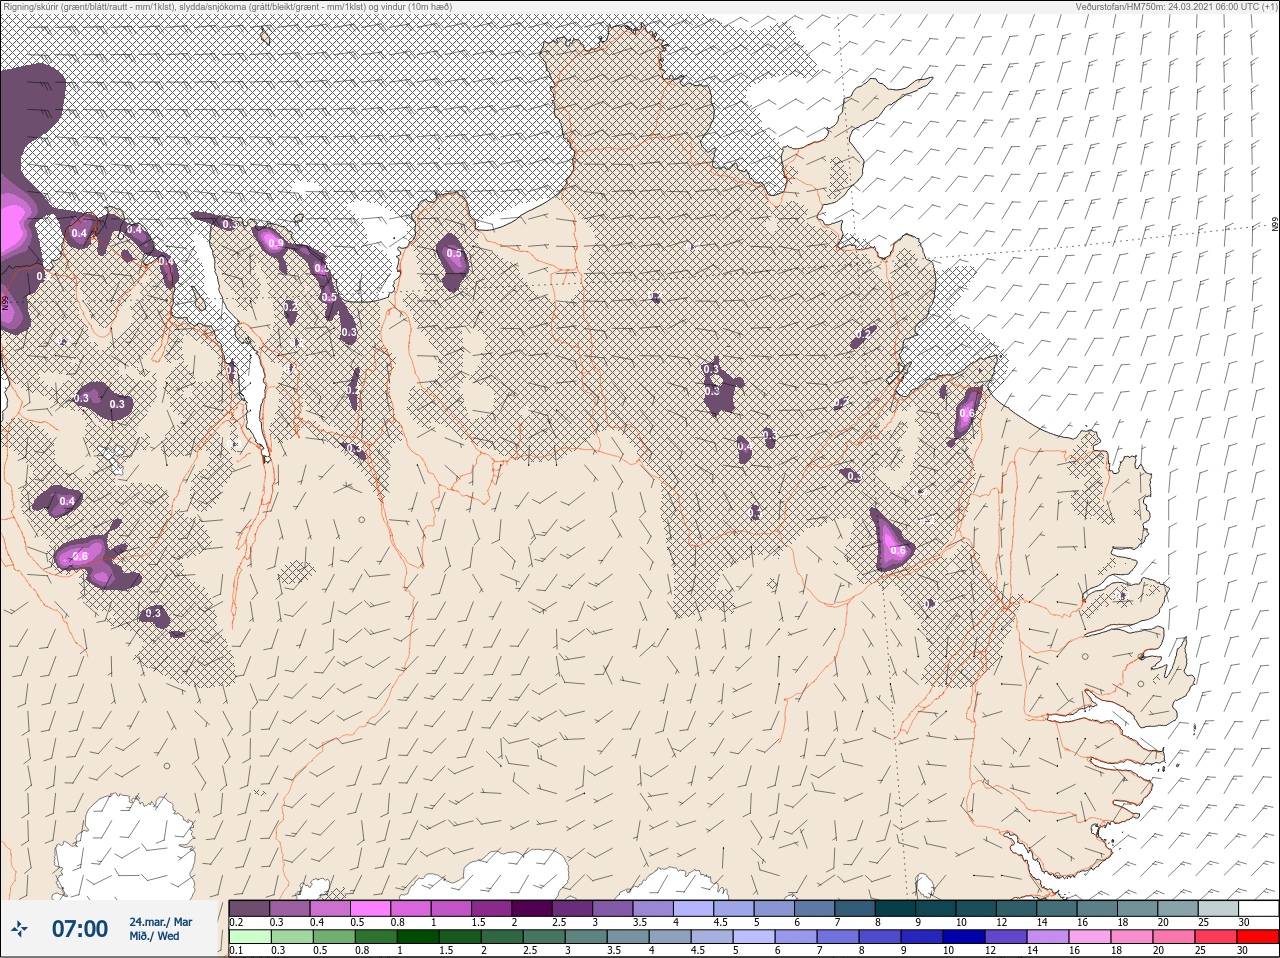Screen dimensions: 1280x958
Task: Pick the 0.4 swatch on the snow scale
Action: [x=330, y=908]
